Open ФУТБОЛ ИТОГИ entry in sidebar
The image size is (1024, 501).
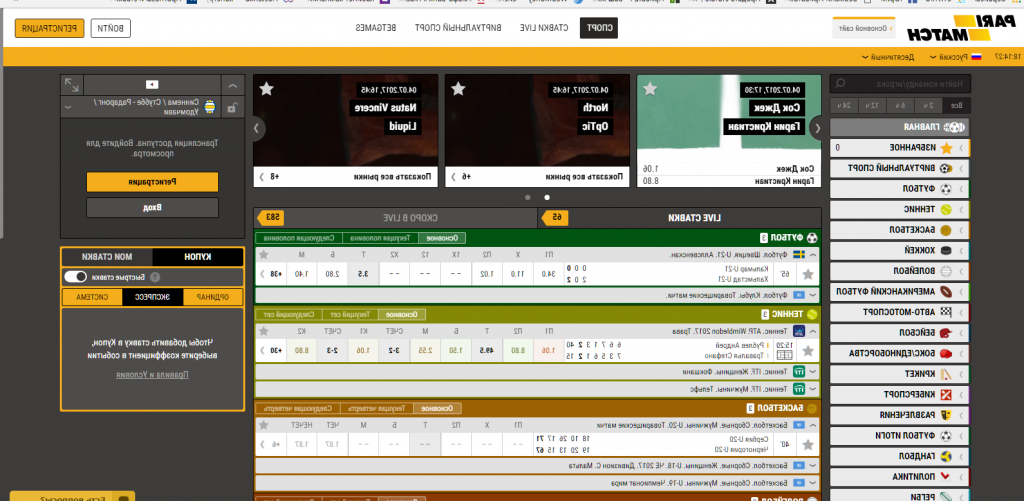click(900, 436)
